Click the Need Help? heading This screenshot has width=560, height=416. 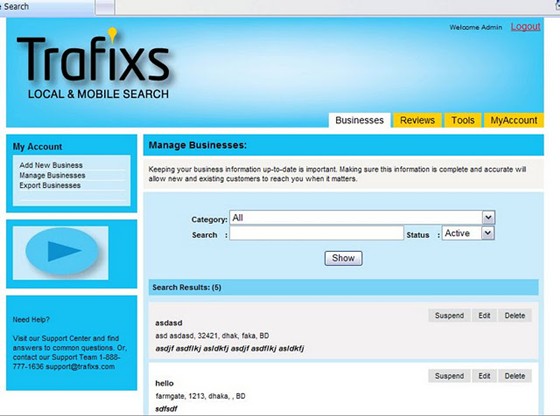click(31, 320)
